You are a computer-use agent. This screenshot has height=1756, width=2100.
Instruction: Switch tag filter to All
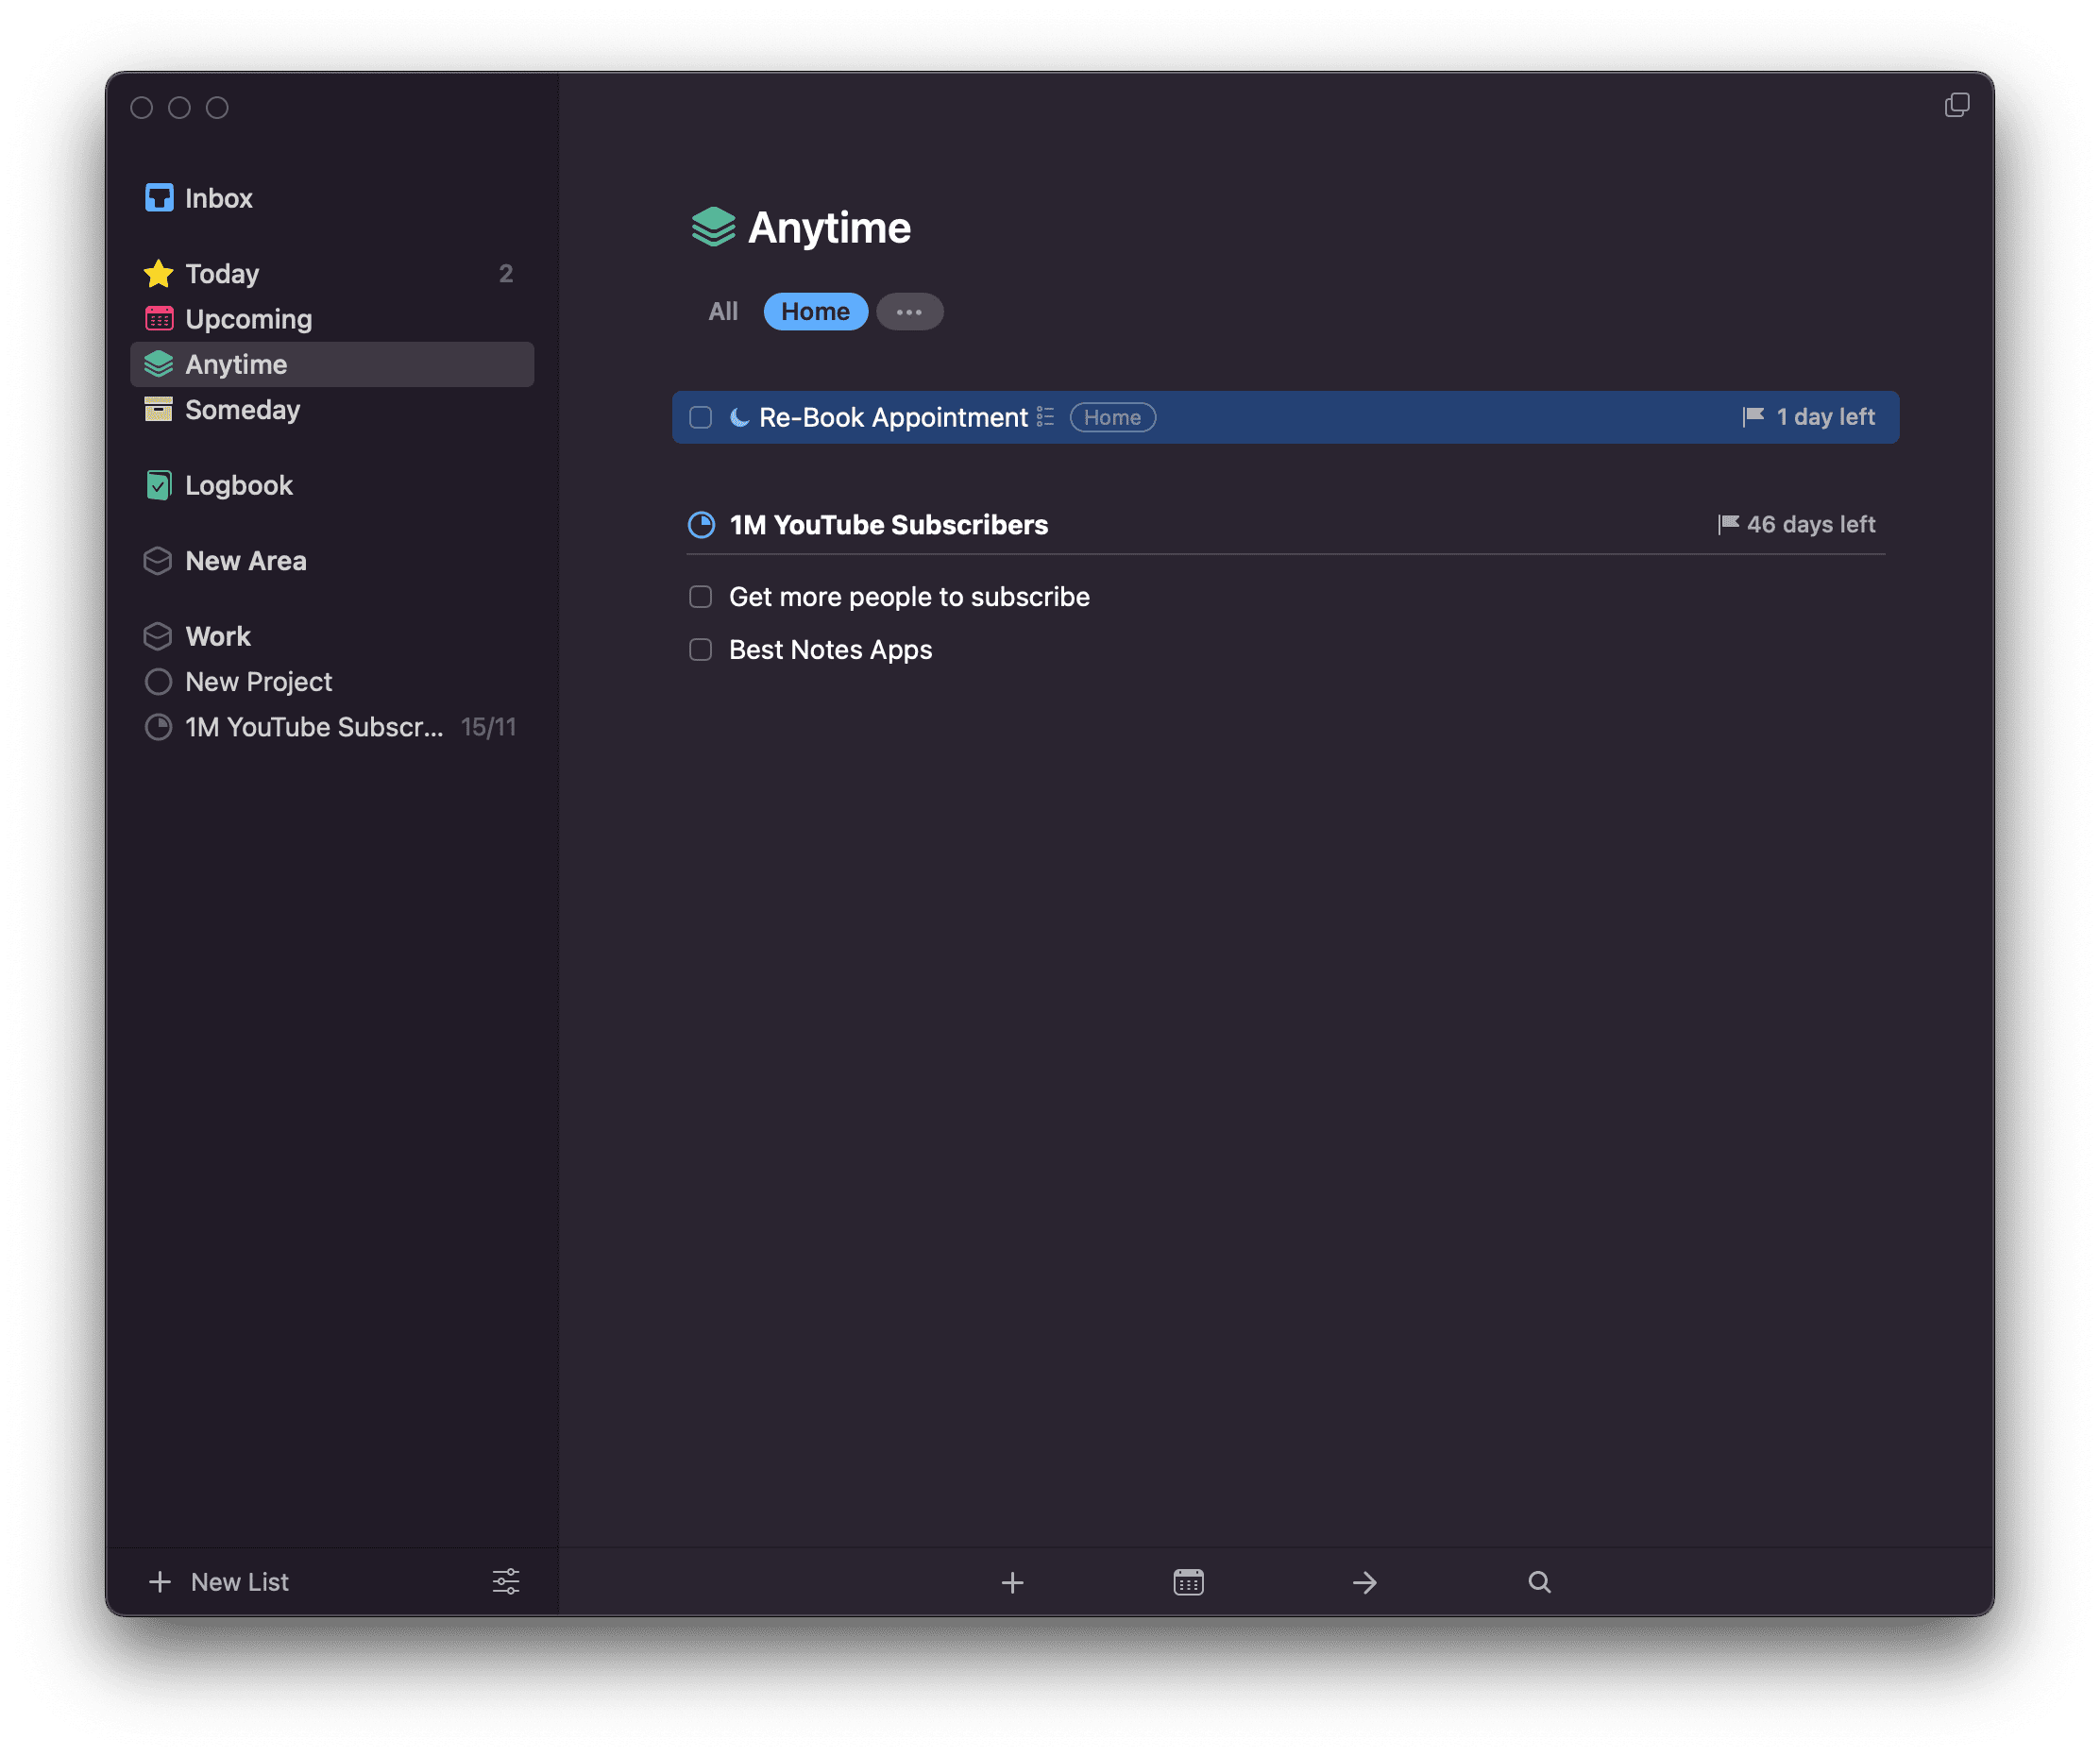point(723,312)
